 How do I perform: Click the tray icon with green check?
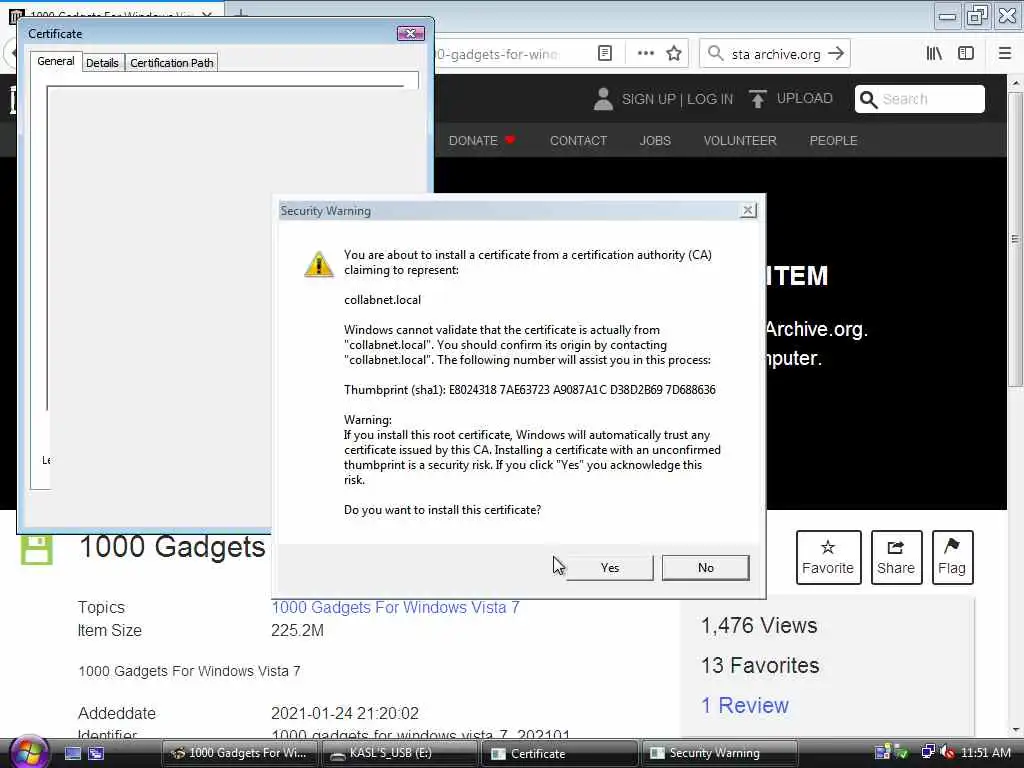tap(901, 752)
